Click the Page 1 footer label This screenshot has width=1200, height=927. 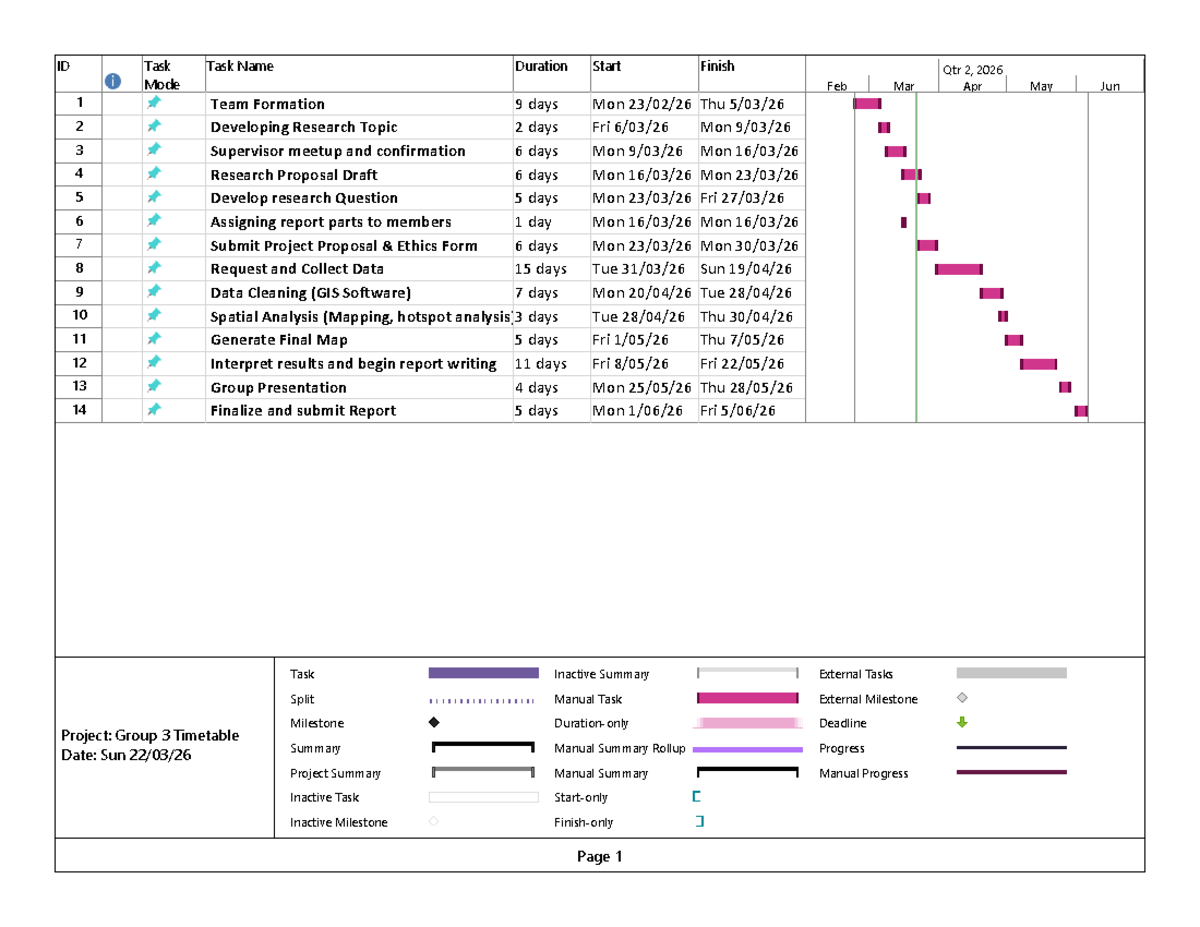(600, 857)
